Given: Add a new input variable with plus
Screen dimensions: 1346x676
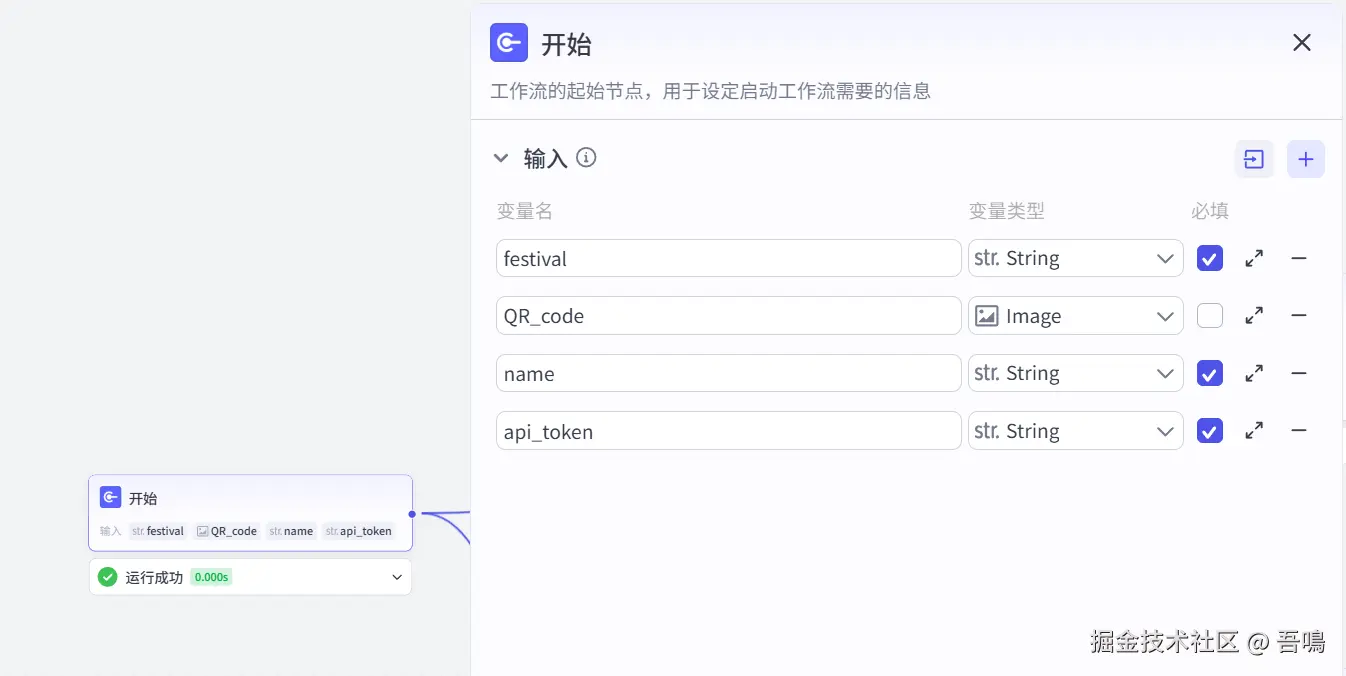Looking at the screenshot, I should coord(1305,159).
